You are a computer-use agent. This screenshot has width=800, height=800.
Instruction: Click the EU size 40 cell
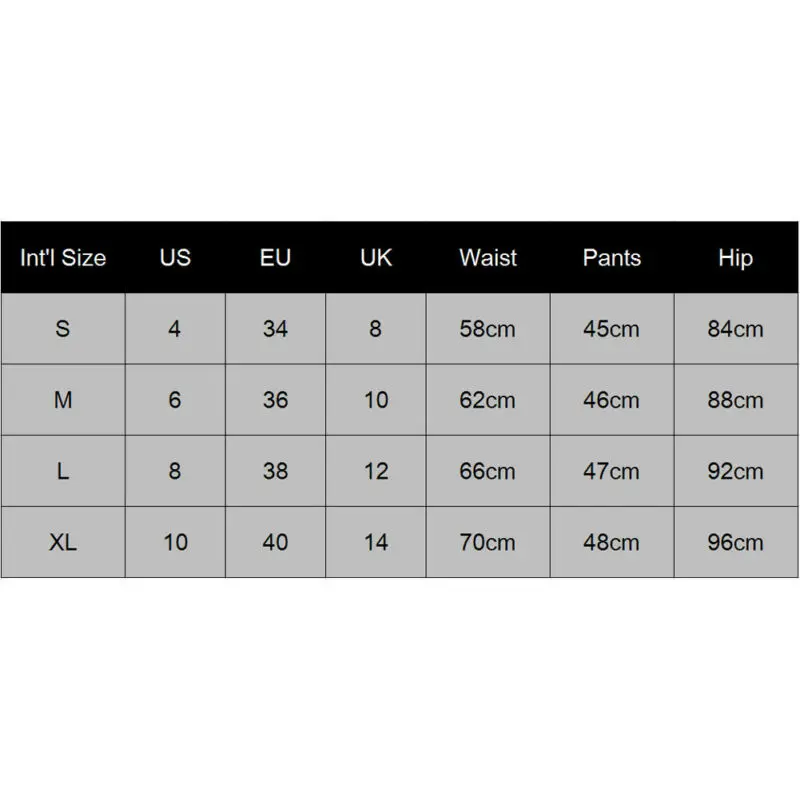coord(275,542)
